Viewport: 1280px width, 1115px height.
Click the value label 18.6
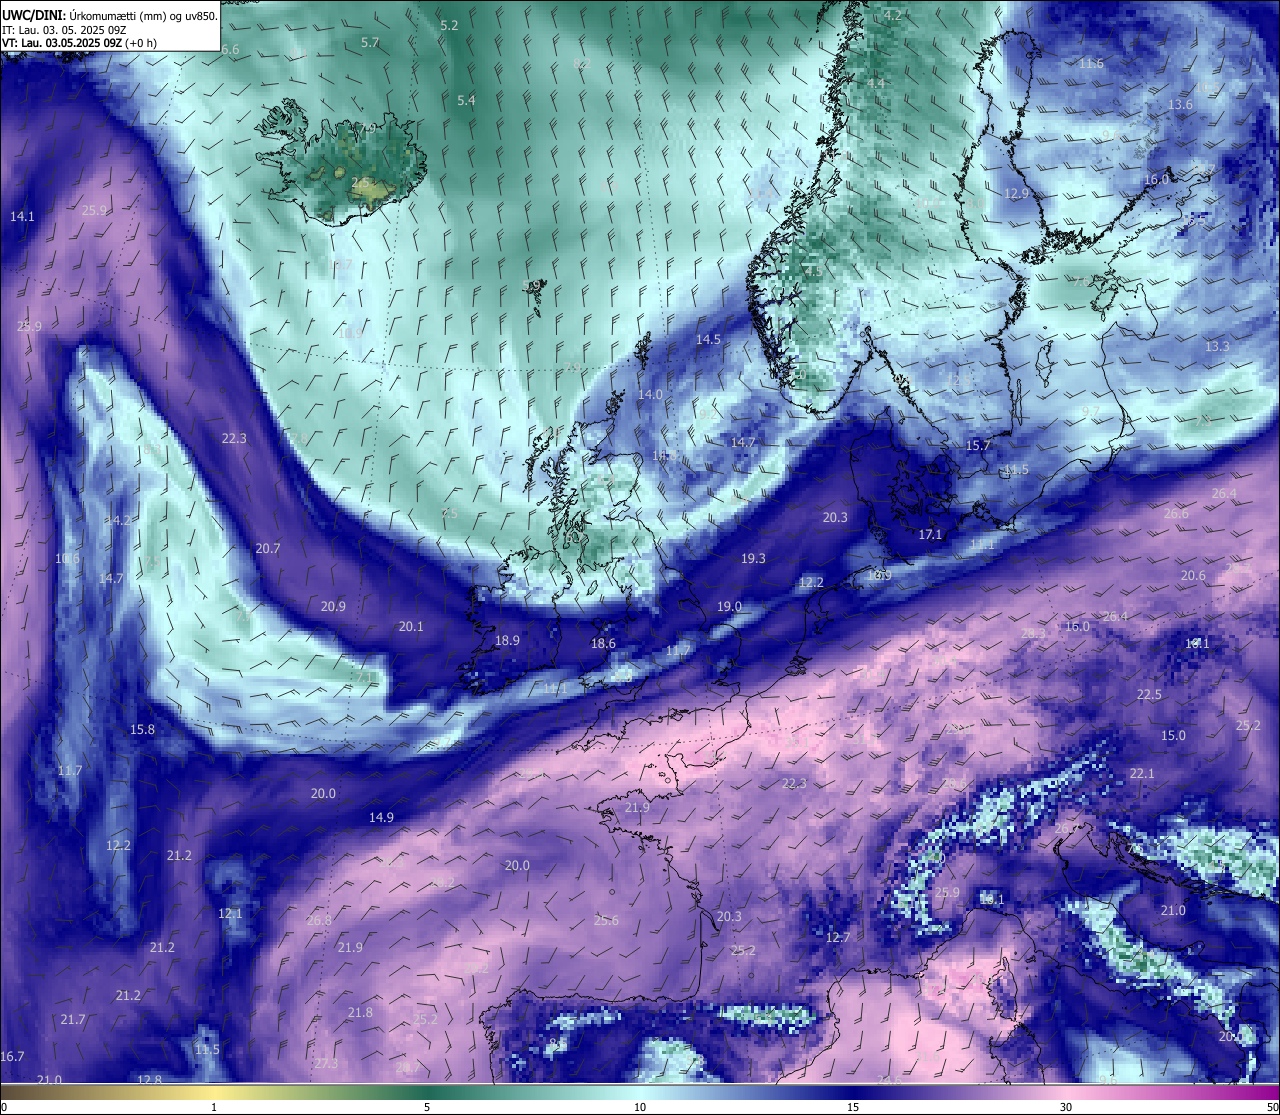pos(603,645)
